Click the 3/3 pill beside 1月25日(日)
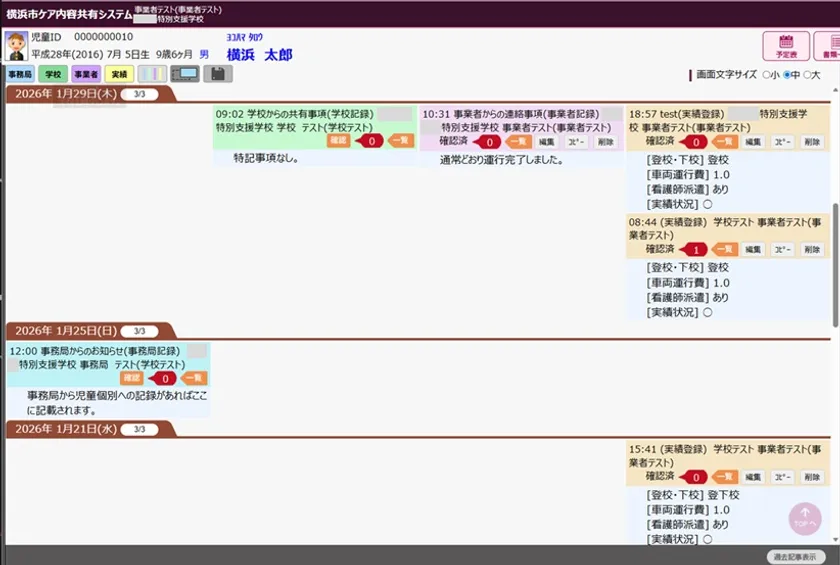The image size is (840, 565). click(139, 332)
